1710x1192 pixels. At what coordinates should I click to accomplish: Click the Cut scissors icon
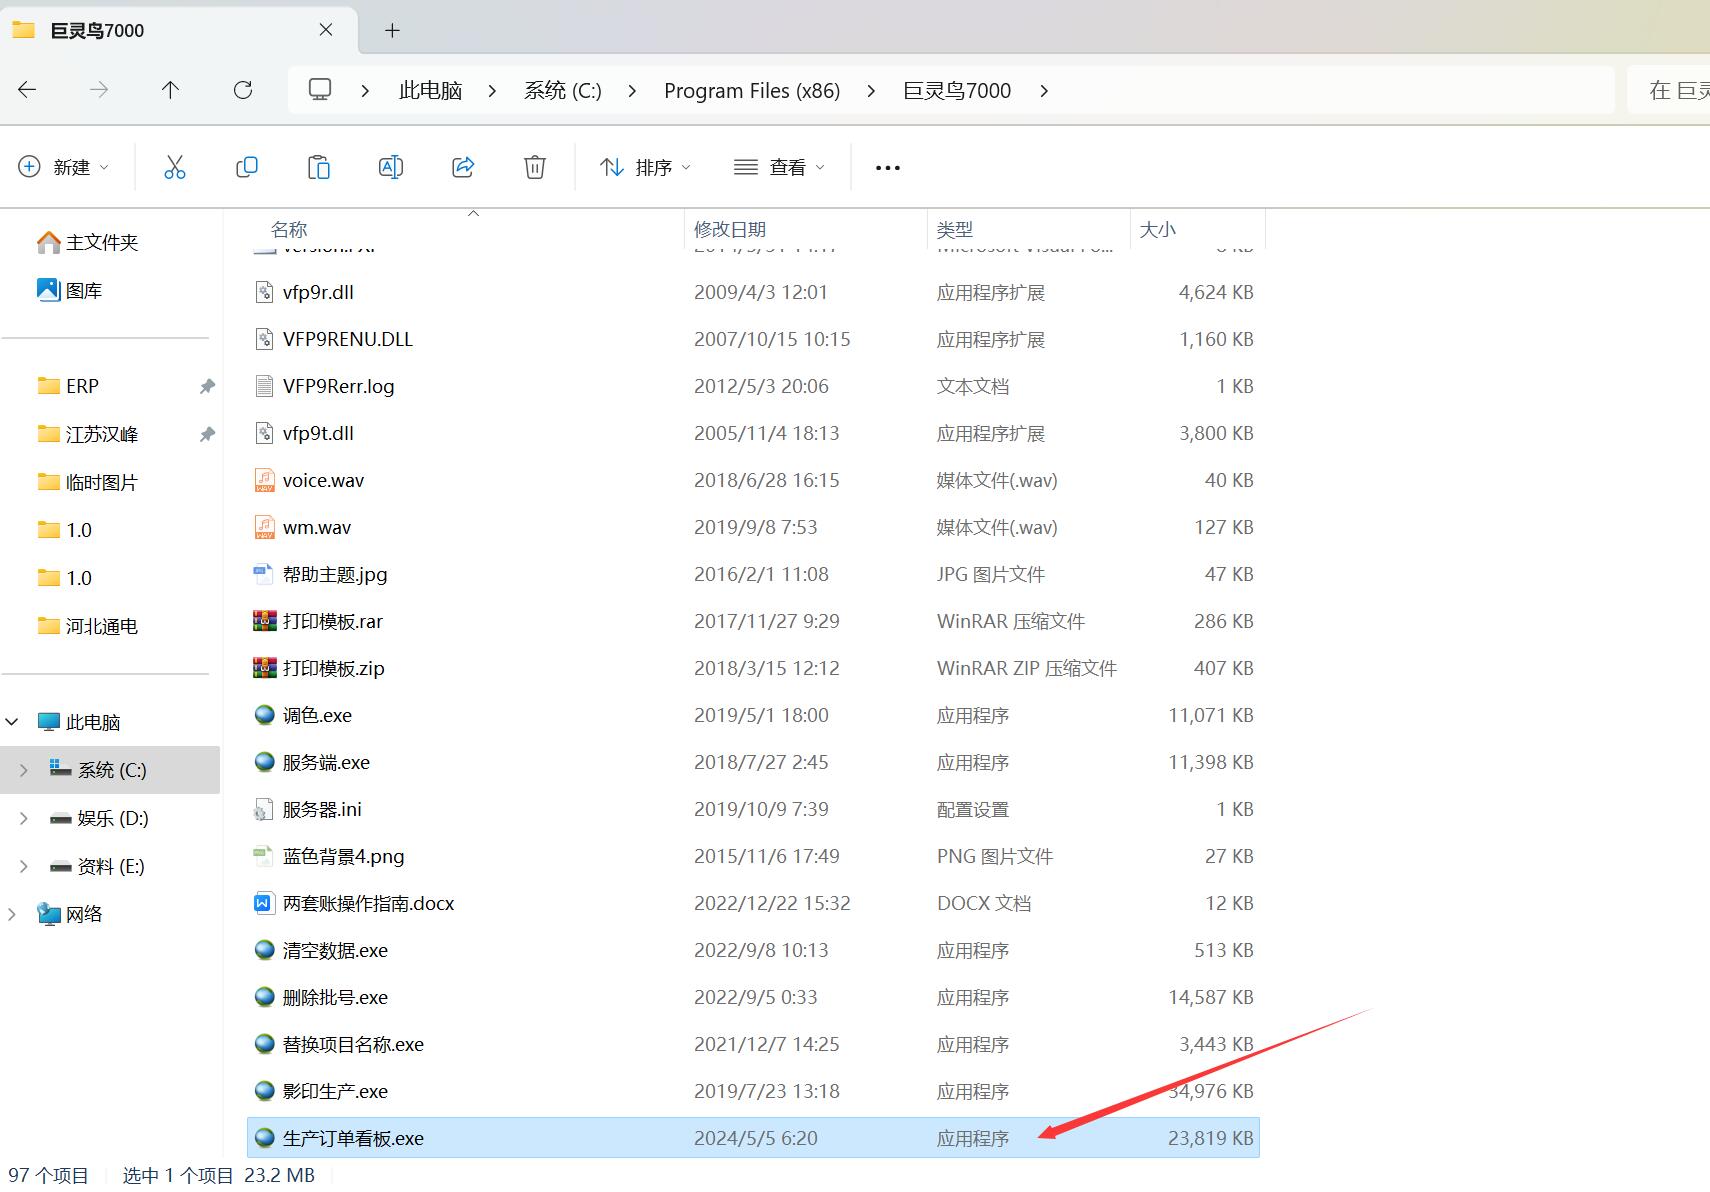175,167
